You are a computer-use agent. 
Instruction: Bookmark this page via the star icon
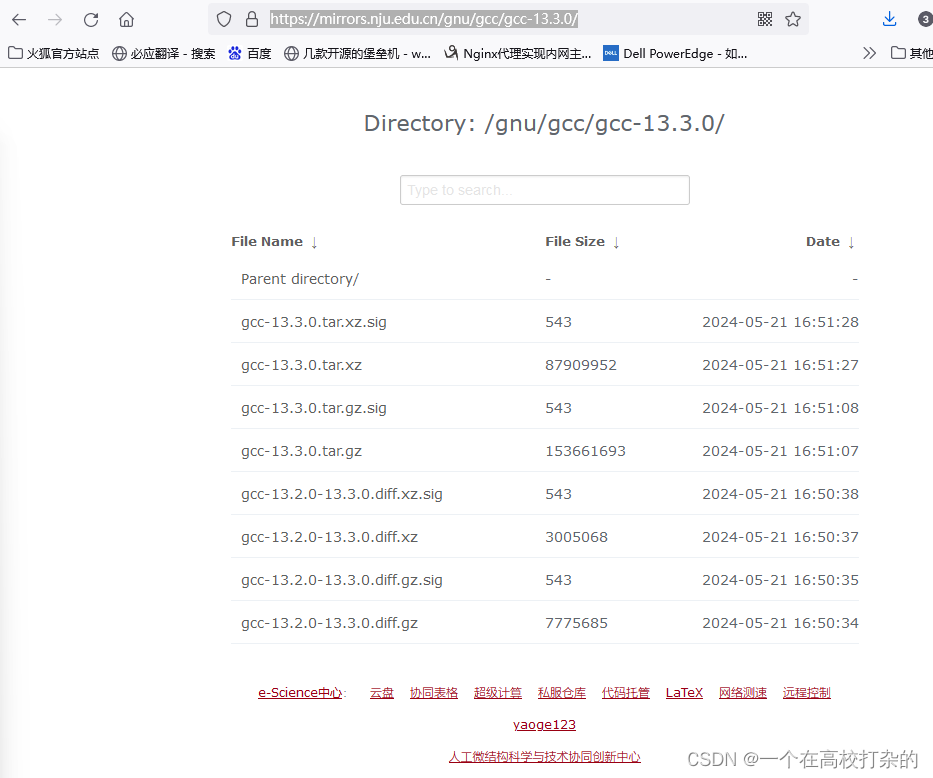click(x=793, y=19)
